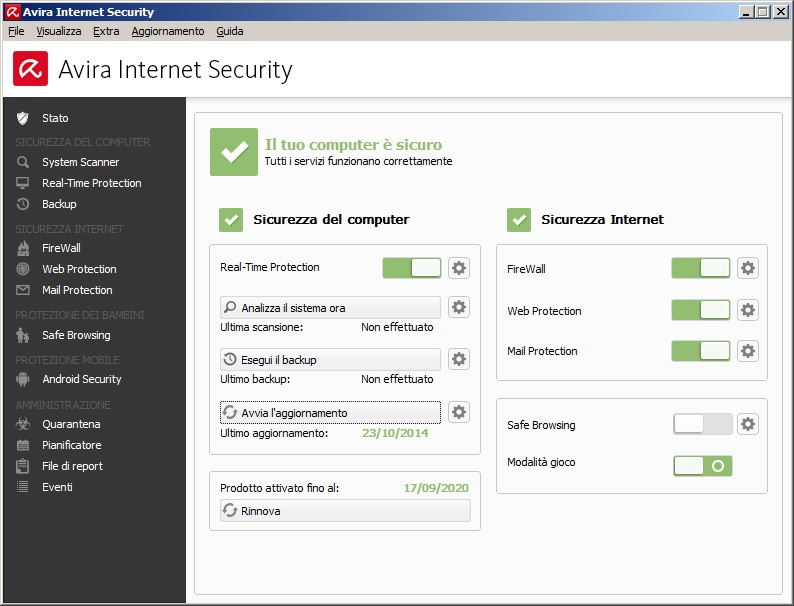
Task: Select FireWall label in the sidebar
Action: click(61, 248)
